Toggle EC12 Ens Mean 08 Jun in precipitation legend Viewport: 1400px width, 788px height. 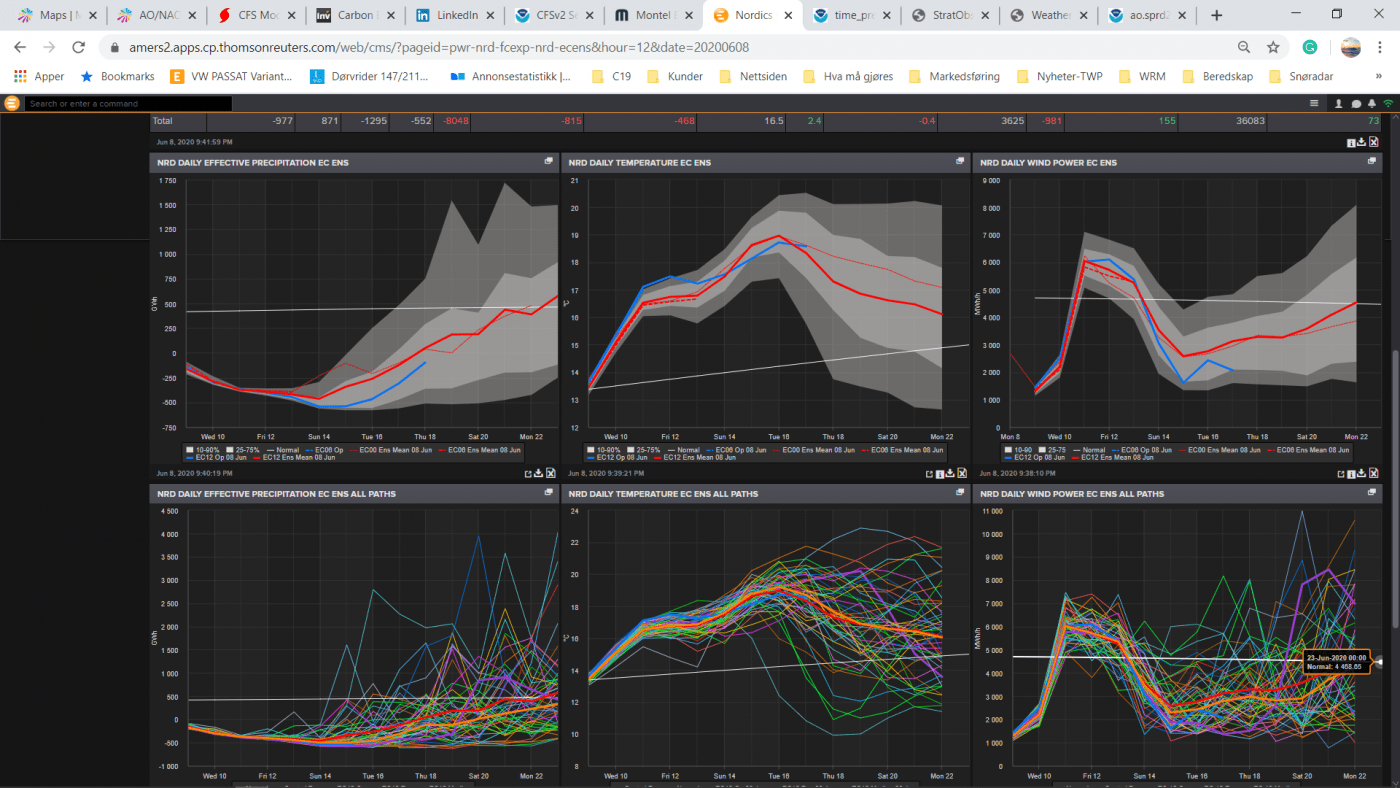click(294, 457)
